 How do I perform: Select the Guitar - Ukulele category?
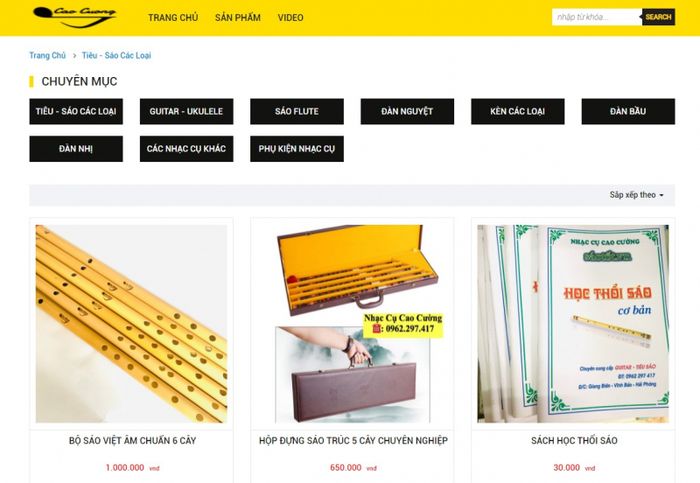click(186, 112)
